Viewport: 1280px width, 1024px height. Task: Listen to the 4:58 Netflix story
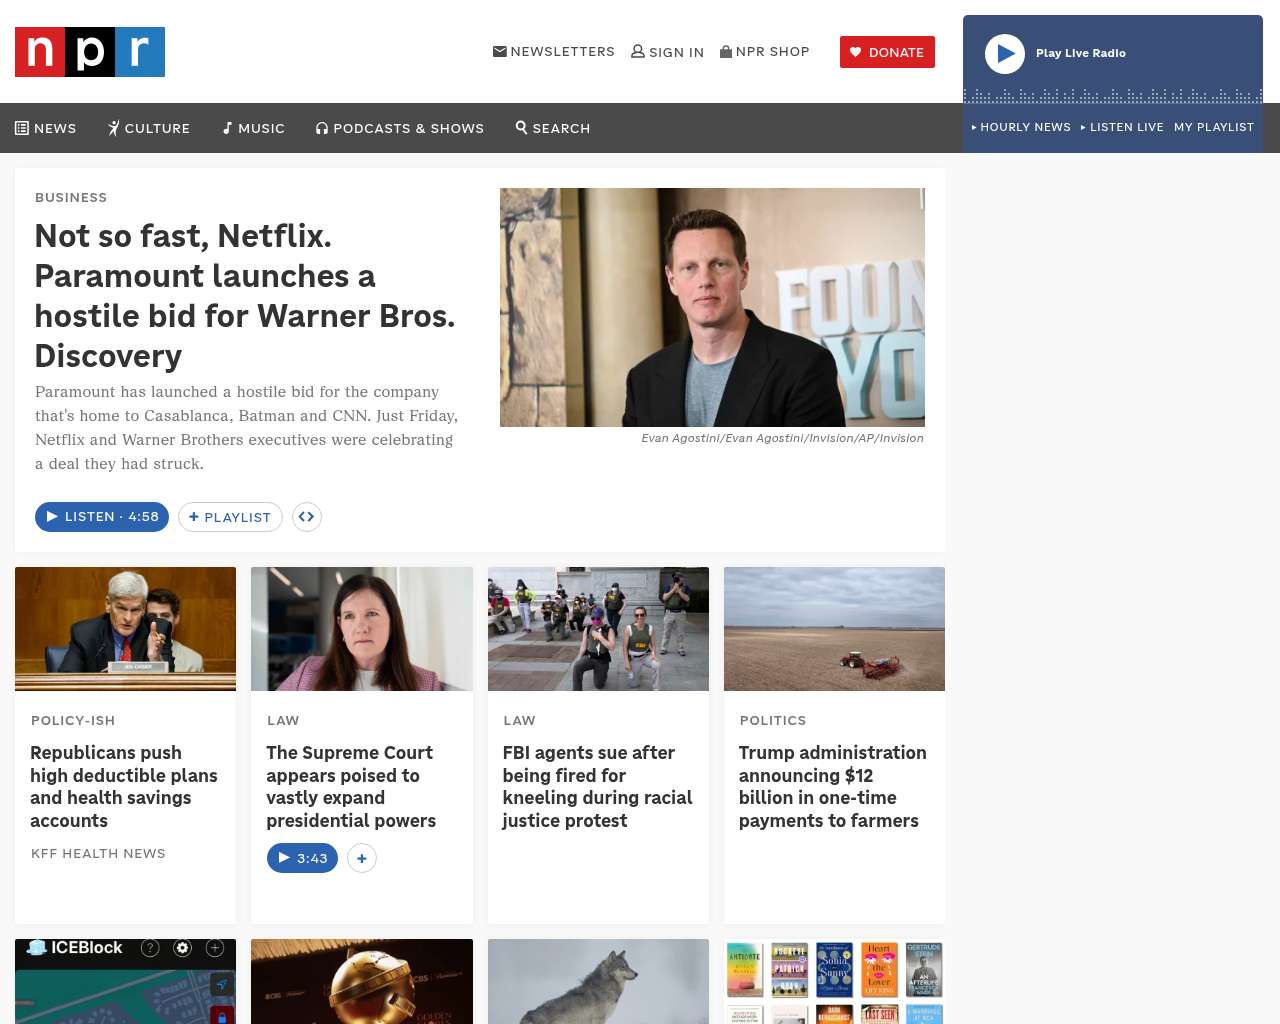[102, 517]
